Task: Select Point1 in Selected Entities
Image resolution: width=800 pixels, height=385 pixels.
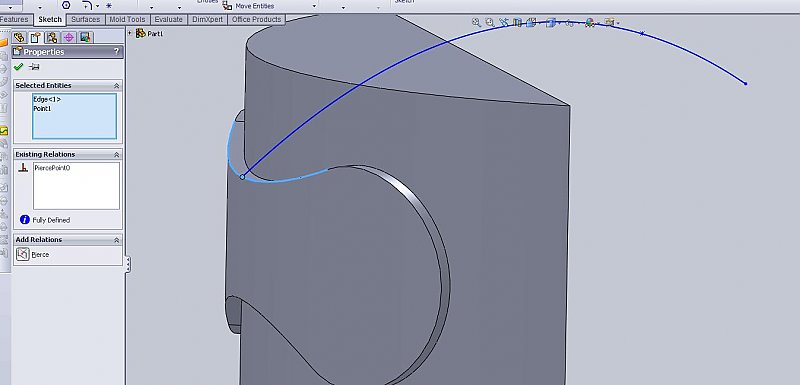Action: point(42,109)
